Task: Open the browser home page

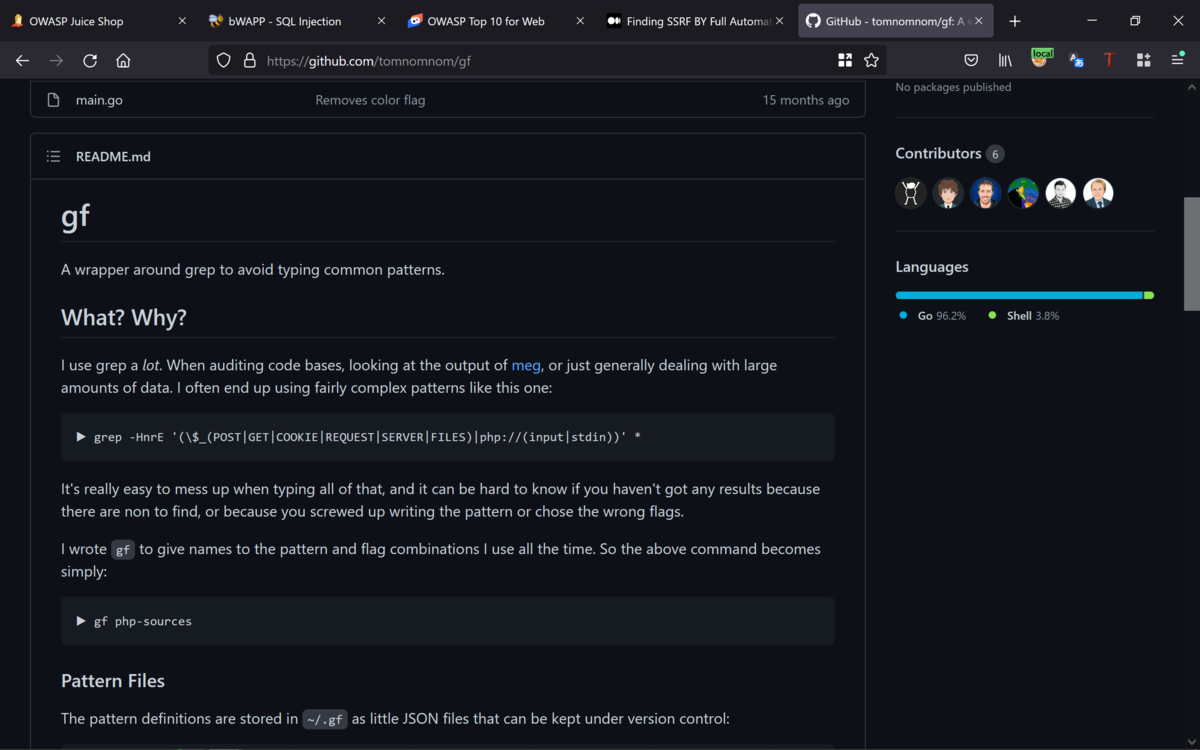Action: [123, 61]
